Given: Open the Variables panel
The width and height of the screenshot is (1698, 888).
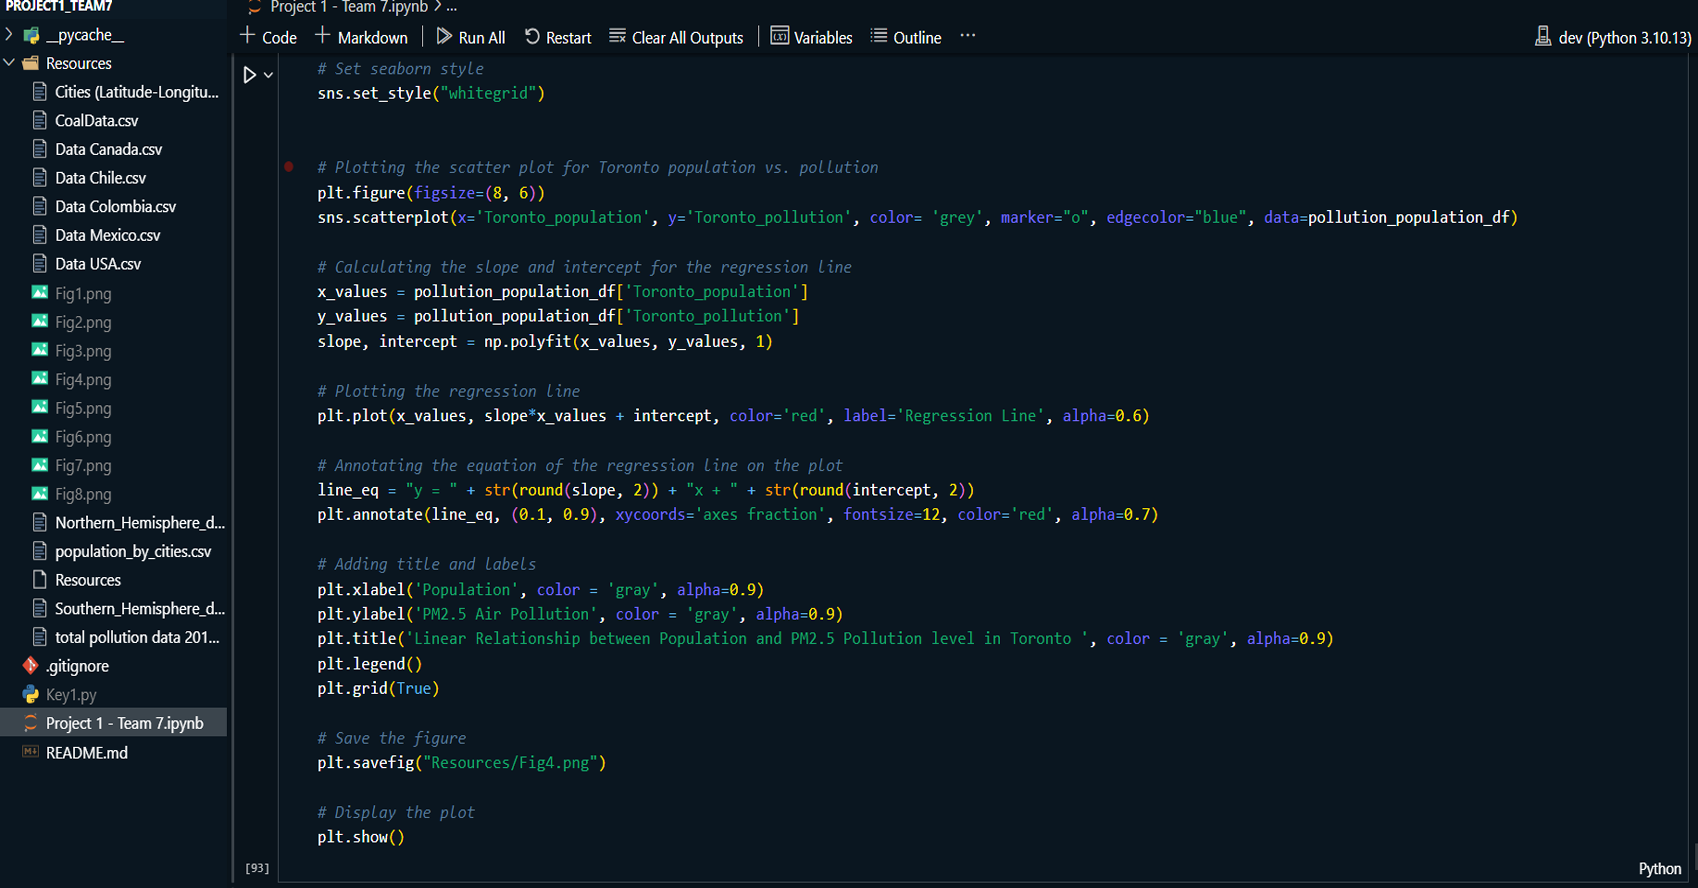Looking at the screenshot, I should tap(811, 38).
